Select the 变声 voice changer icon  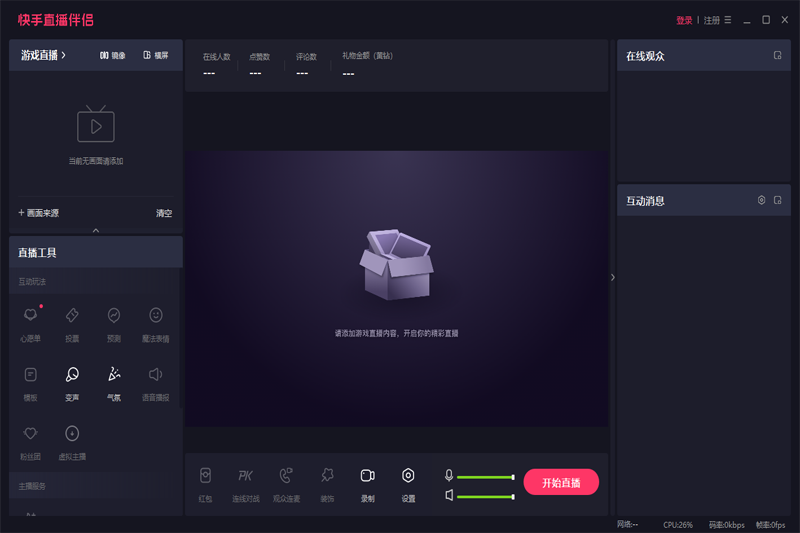point(72,375)
